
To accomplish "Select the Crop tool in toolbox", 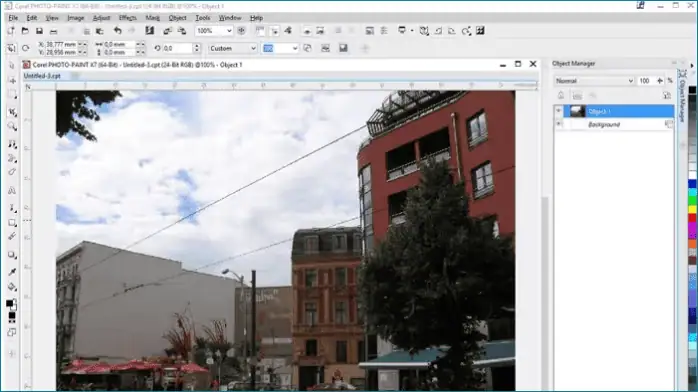I will pos(12,113).
